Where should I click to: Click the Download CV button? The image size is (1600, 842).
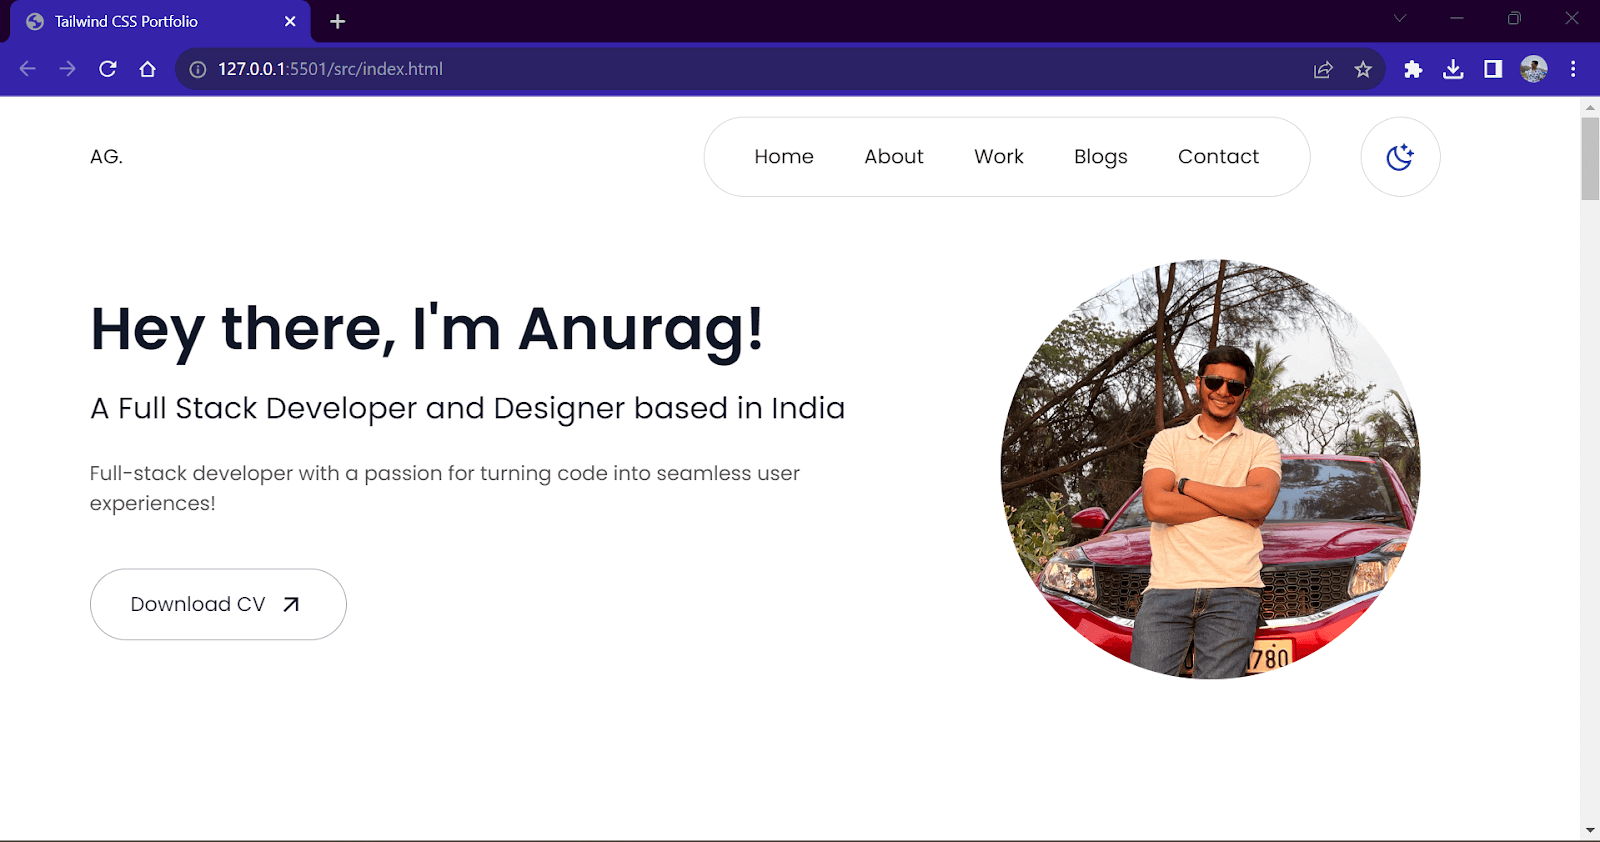pos(218,604)
